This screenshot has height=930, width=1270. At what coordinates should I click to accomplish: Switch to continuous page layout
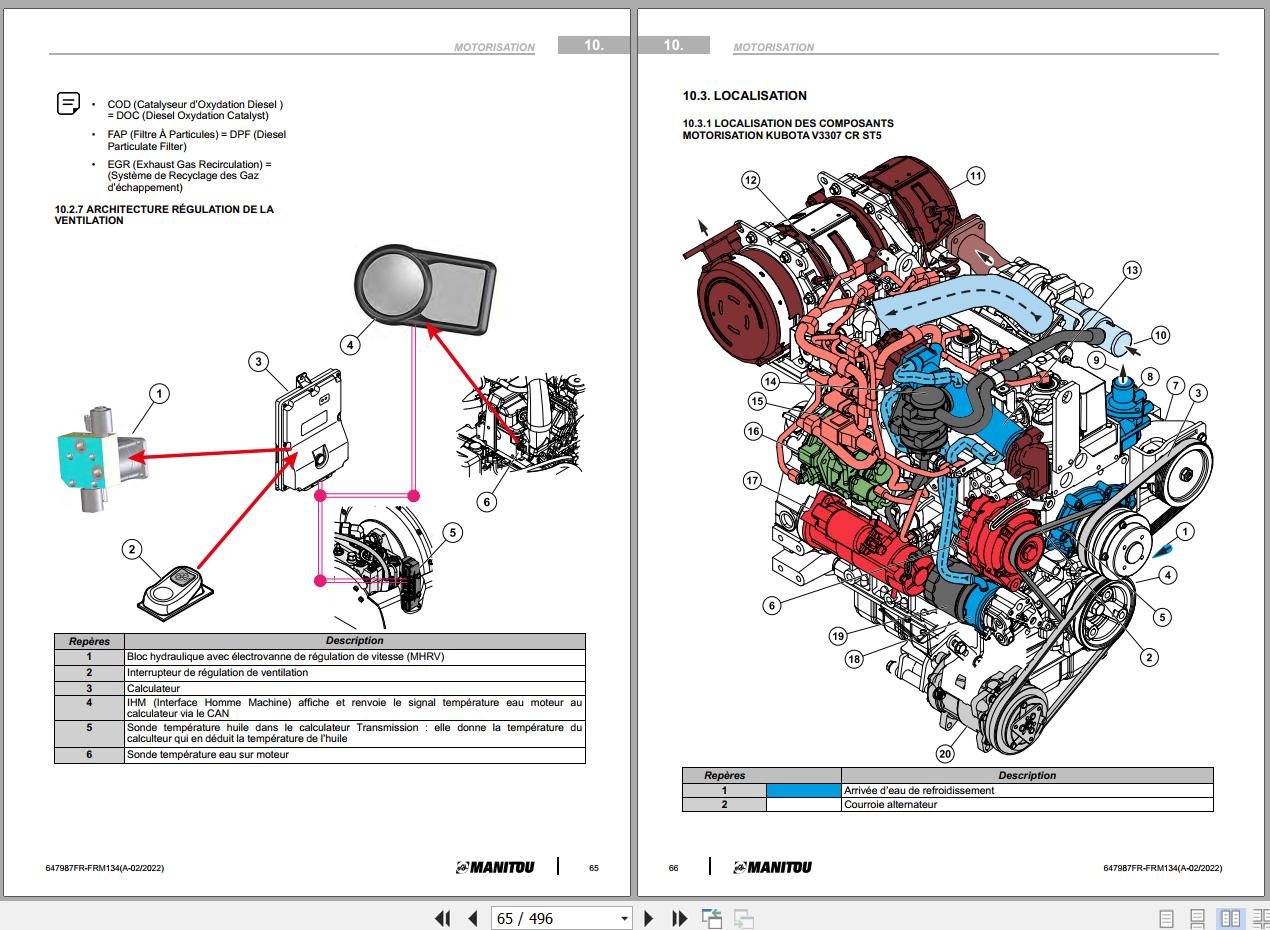coord(1197,918)
